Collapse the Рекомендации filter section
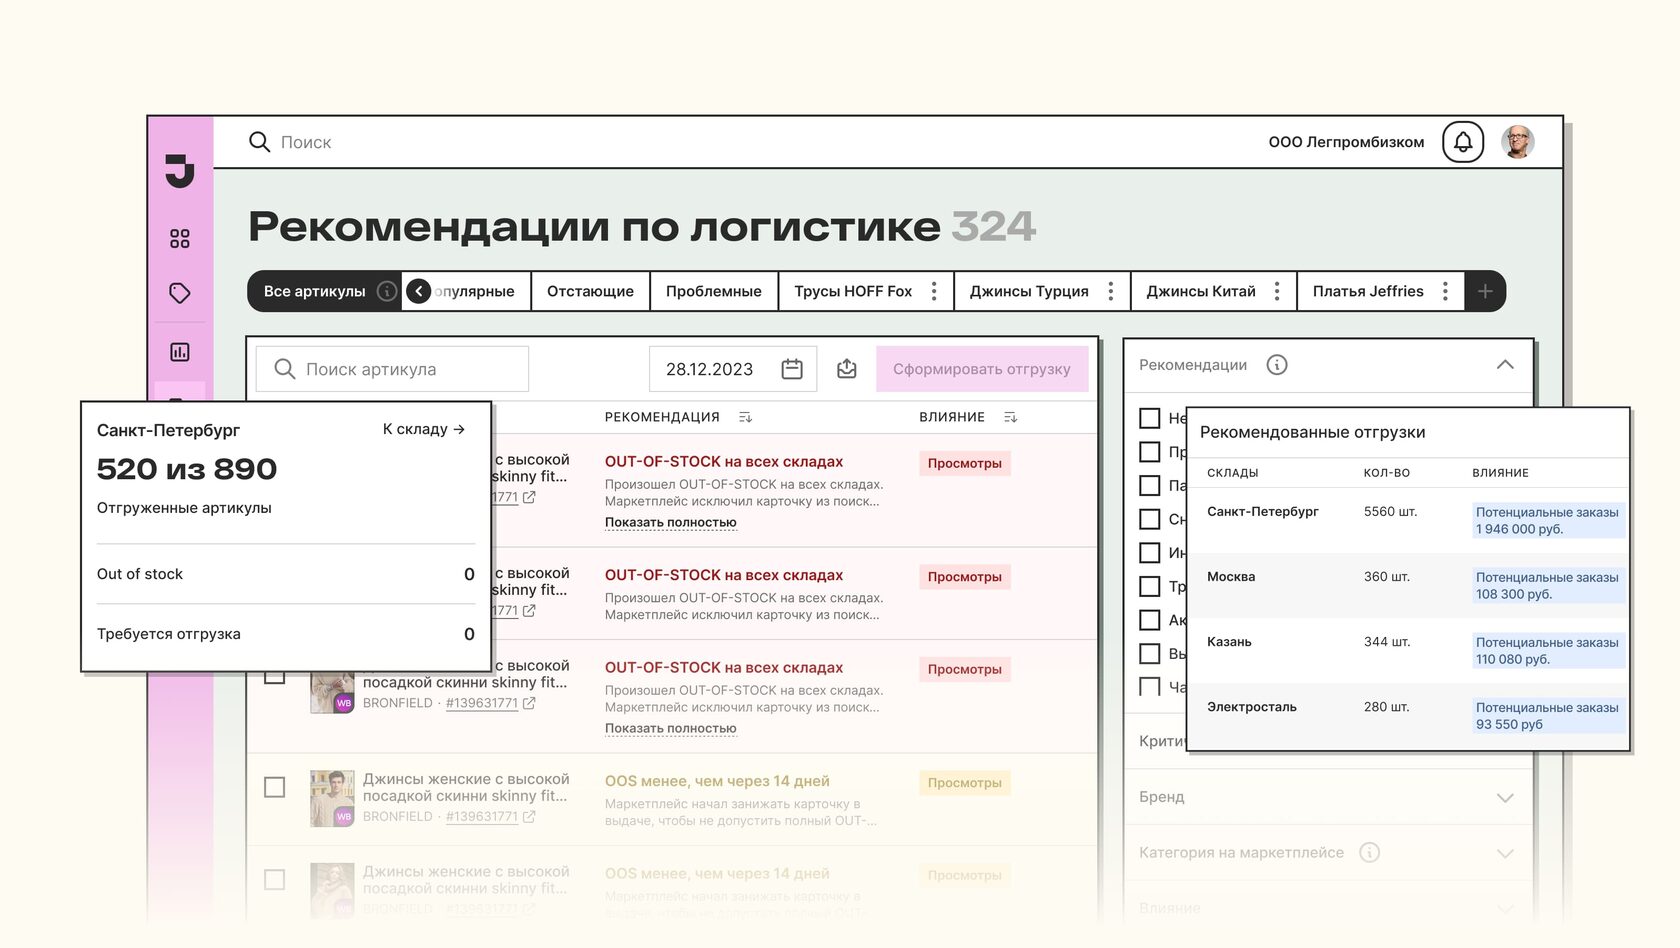The width and height of the screenshot is (1680, 948). (x=1505, y=365)
